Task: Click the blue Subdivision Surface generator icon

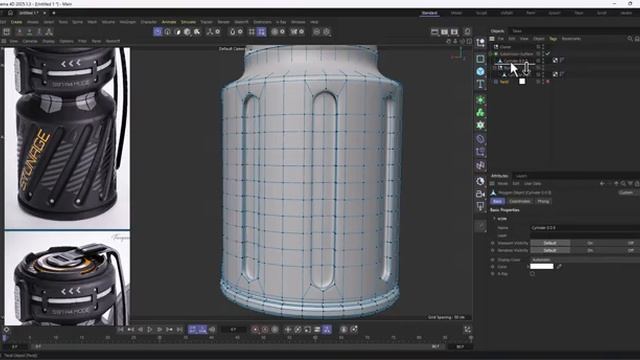Action: (480, 71)
